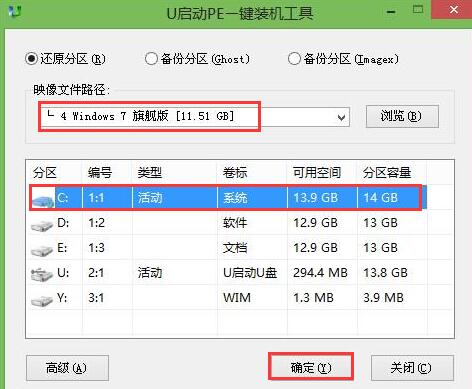Image resolution: width=472 pixels, height=389 pixels.
Task: Select the 文档 volume label cell
Action: tap(235, 248)
